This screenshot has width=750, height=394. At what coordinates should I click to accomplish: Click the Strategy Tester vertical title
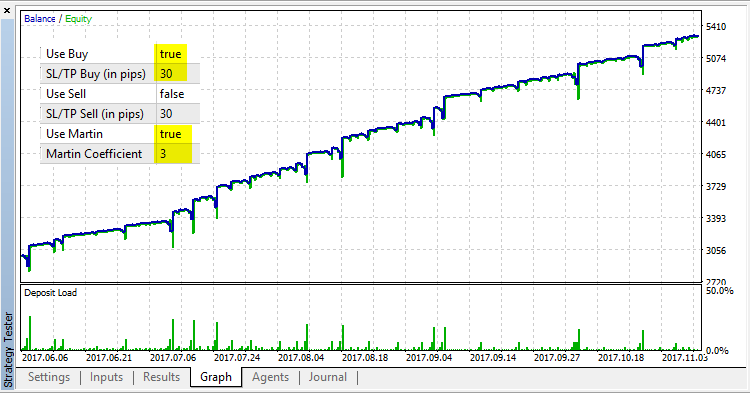click(8, 349)
